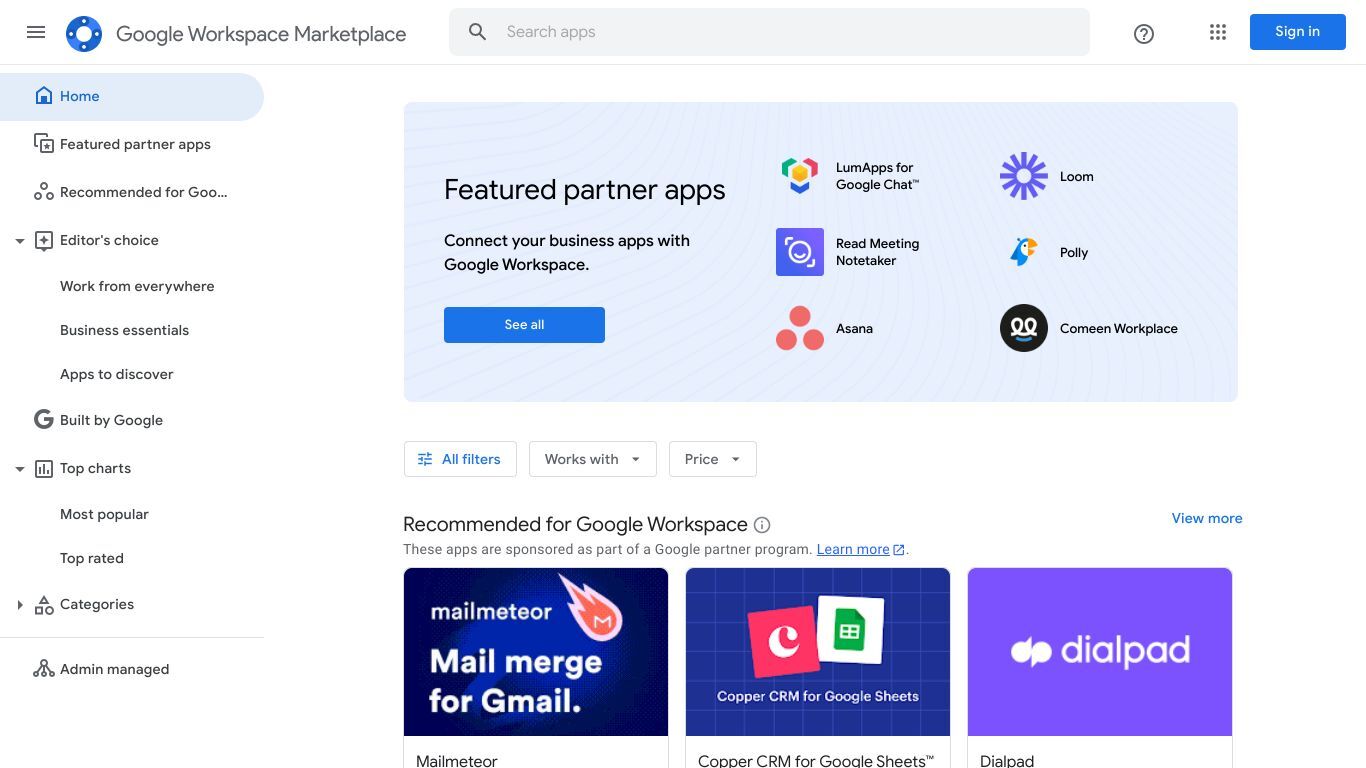Open the Google apps grid
Image resolution: width=1366 pixels, height=768 pixels.
1218,32
